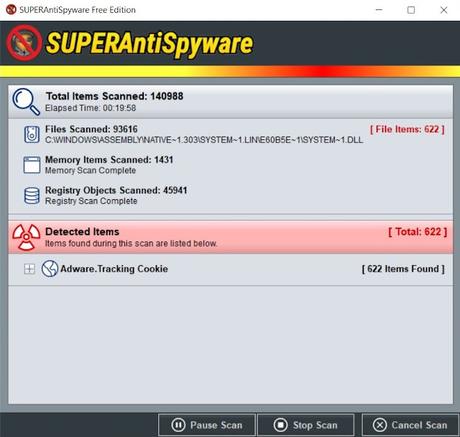Click 'Files Scanned: 93616' label
This screenshot has height=437, width=460.
point(91,129)
